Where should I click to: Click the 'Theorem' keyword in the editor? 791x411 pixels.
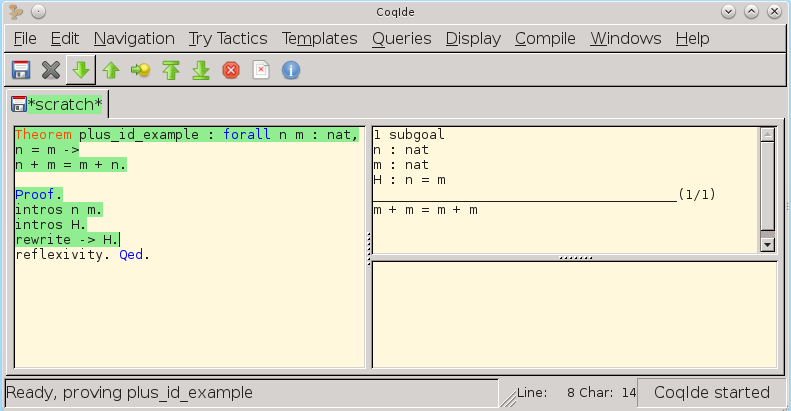pos(43,135)
